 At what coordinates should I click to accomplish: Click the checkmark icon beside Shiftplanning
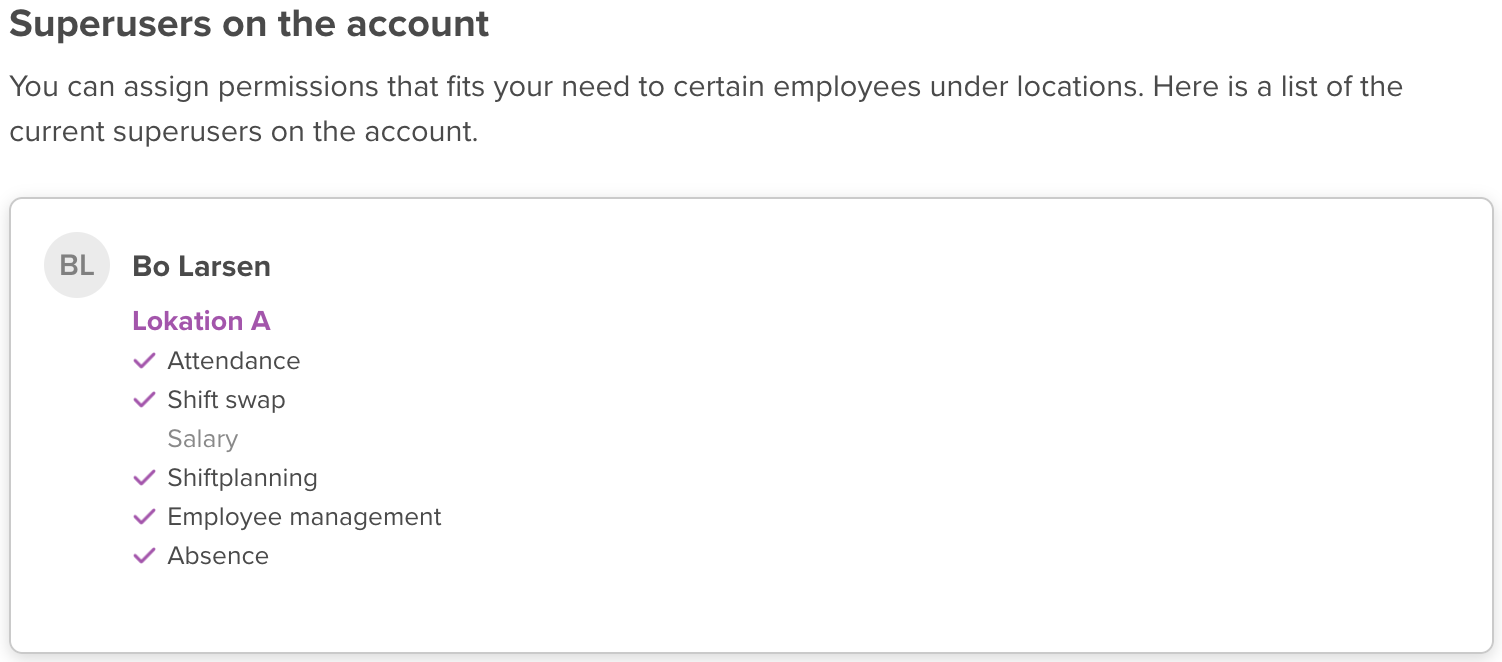145,477
